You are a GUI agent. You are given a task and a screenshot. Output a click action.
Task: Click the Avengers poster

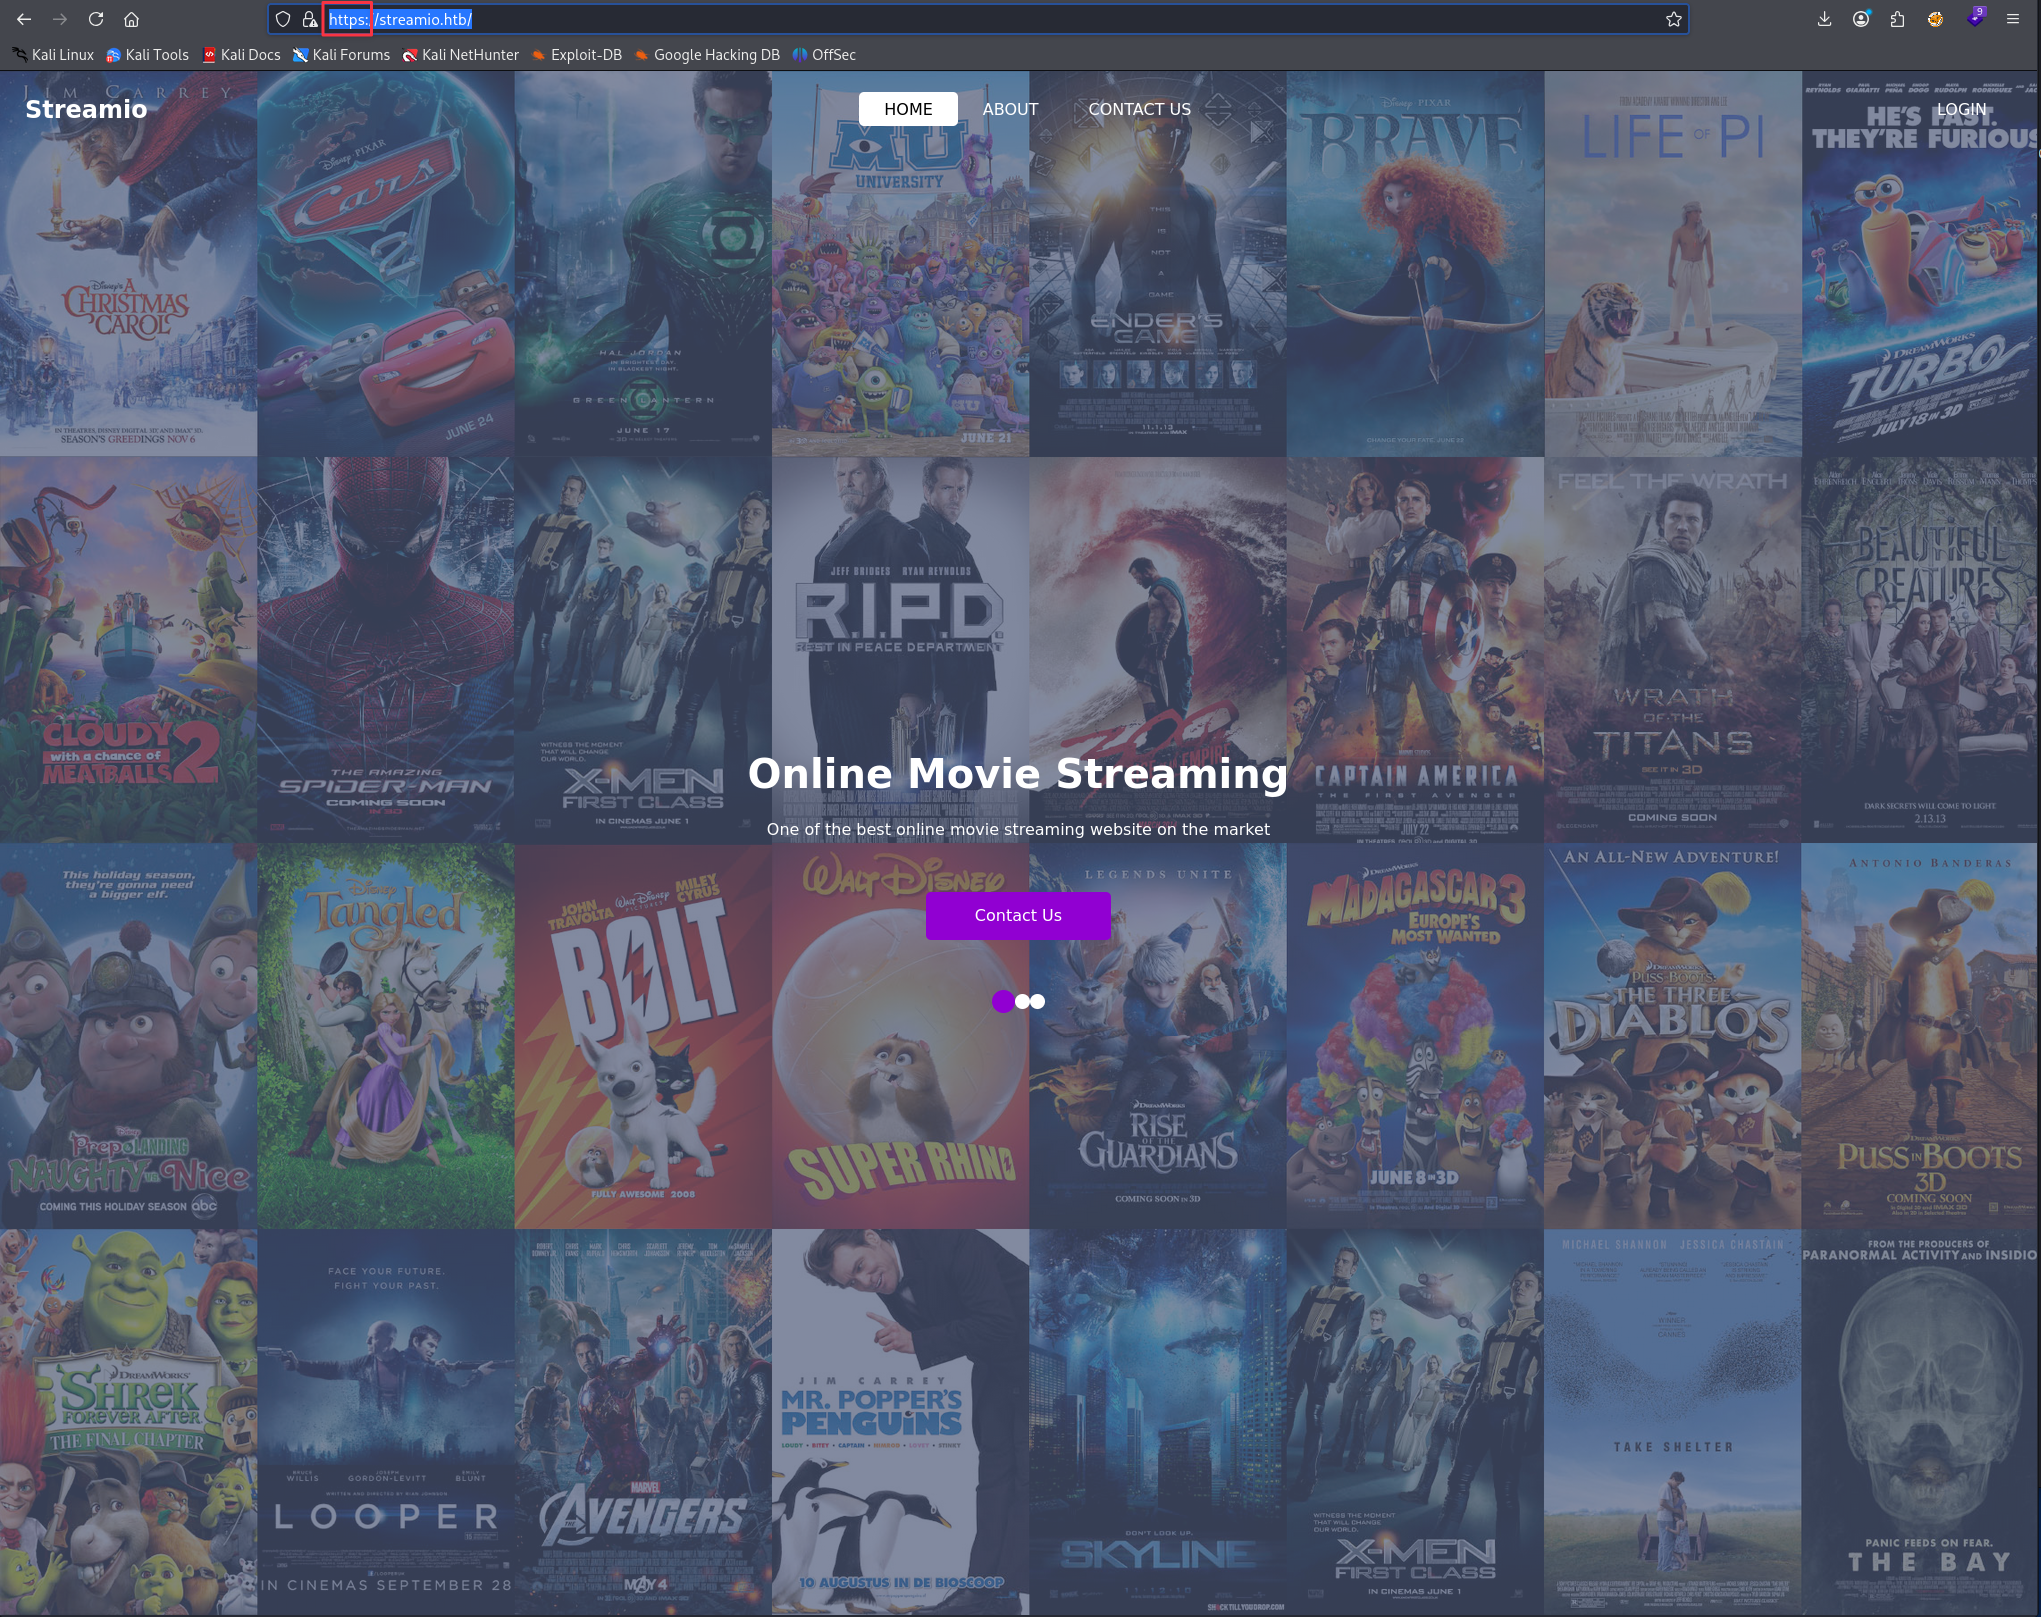pos(643,1422)
